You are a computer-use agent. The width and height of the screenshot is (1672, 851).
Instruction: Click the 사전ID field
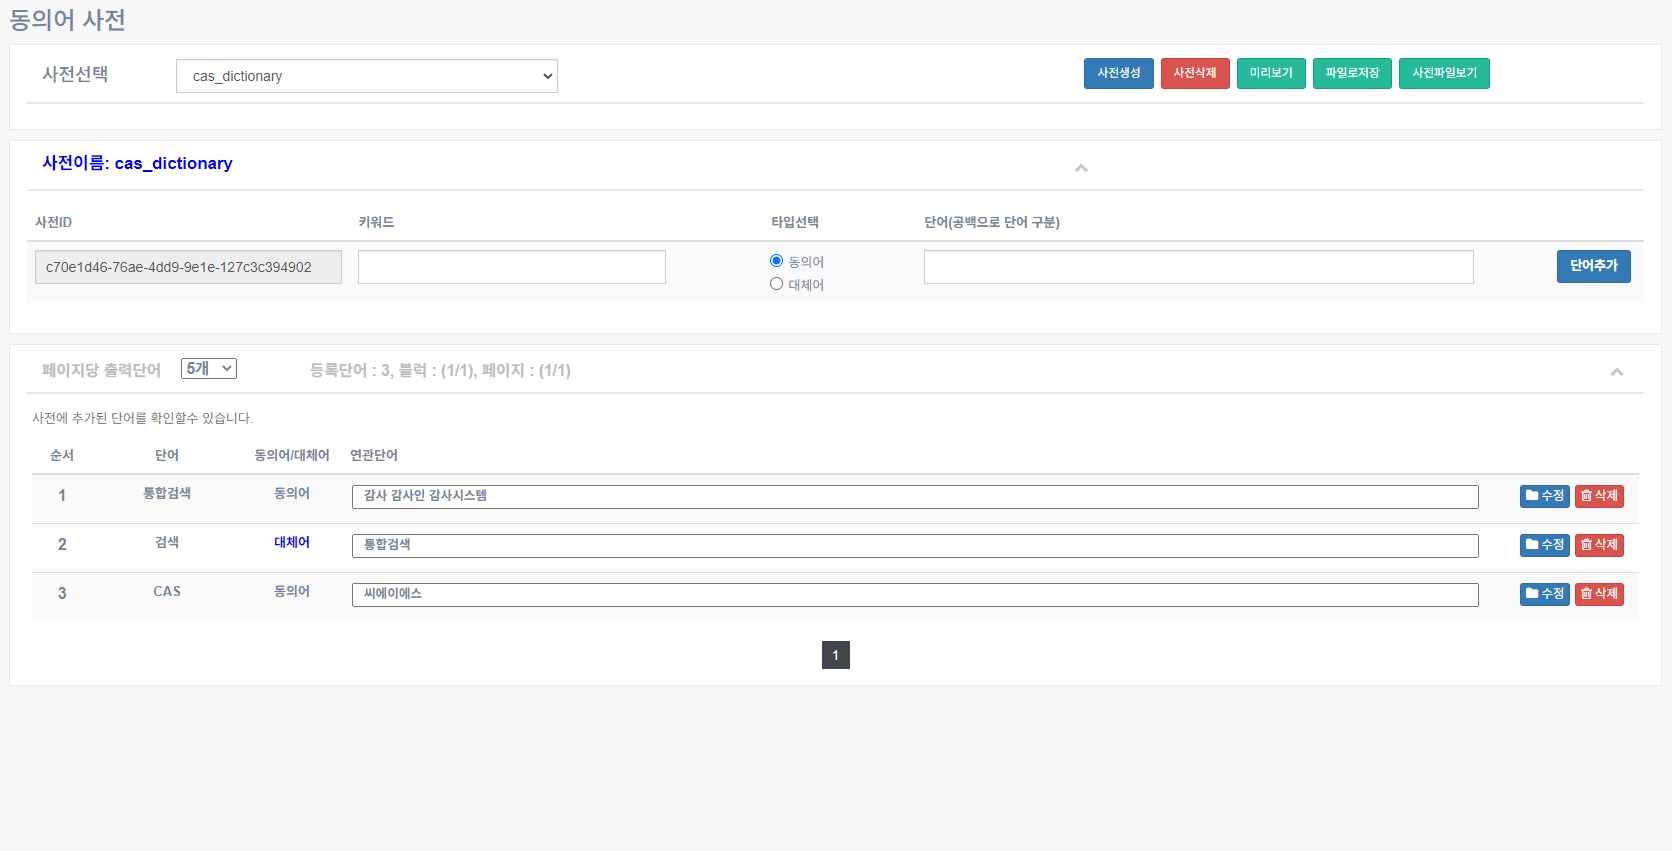click(188, 267)
